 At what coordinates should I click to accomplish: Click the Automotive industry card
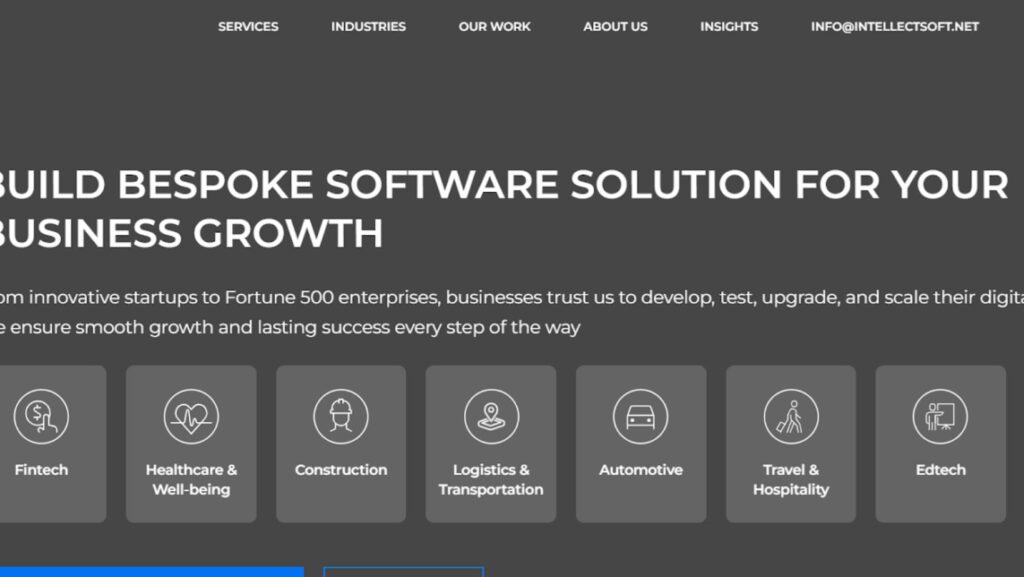(x=641, y=444)
